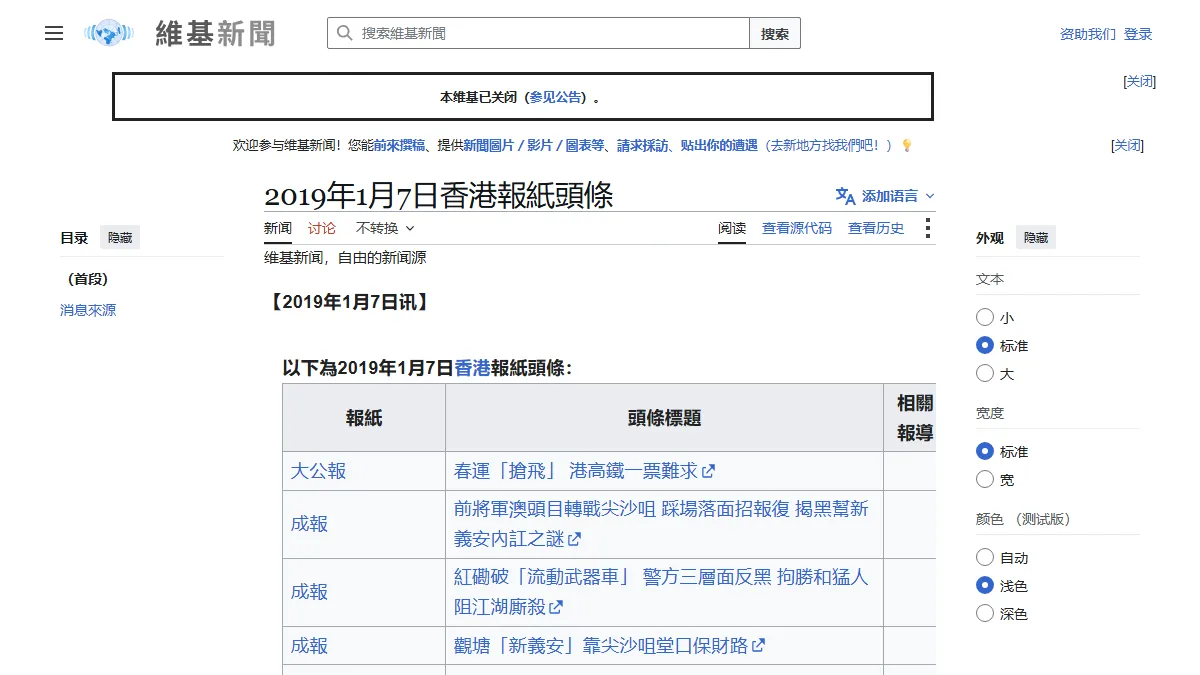Open the 不转换 variant dropdown
Viewport: 1200px width, 675px height.
click(385, 228)
